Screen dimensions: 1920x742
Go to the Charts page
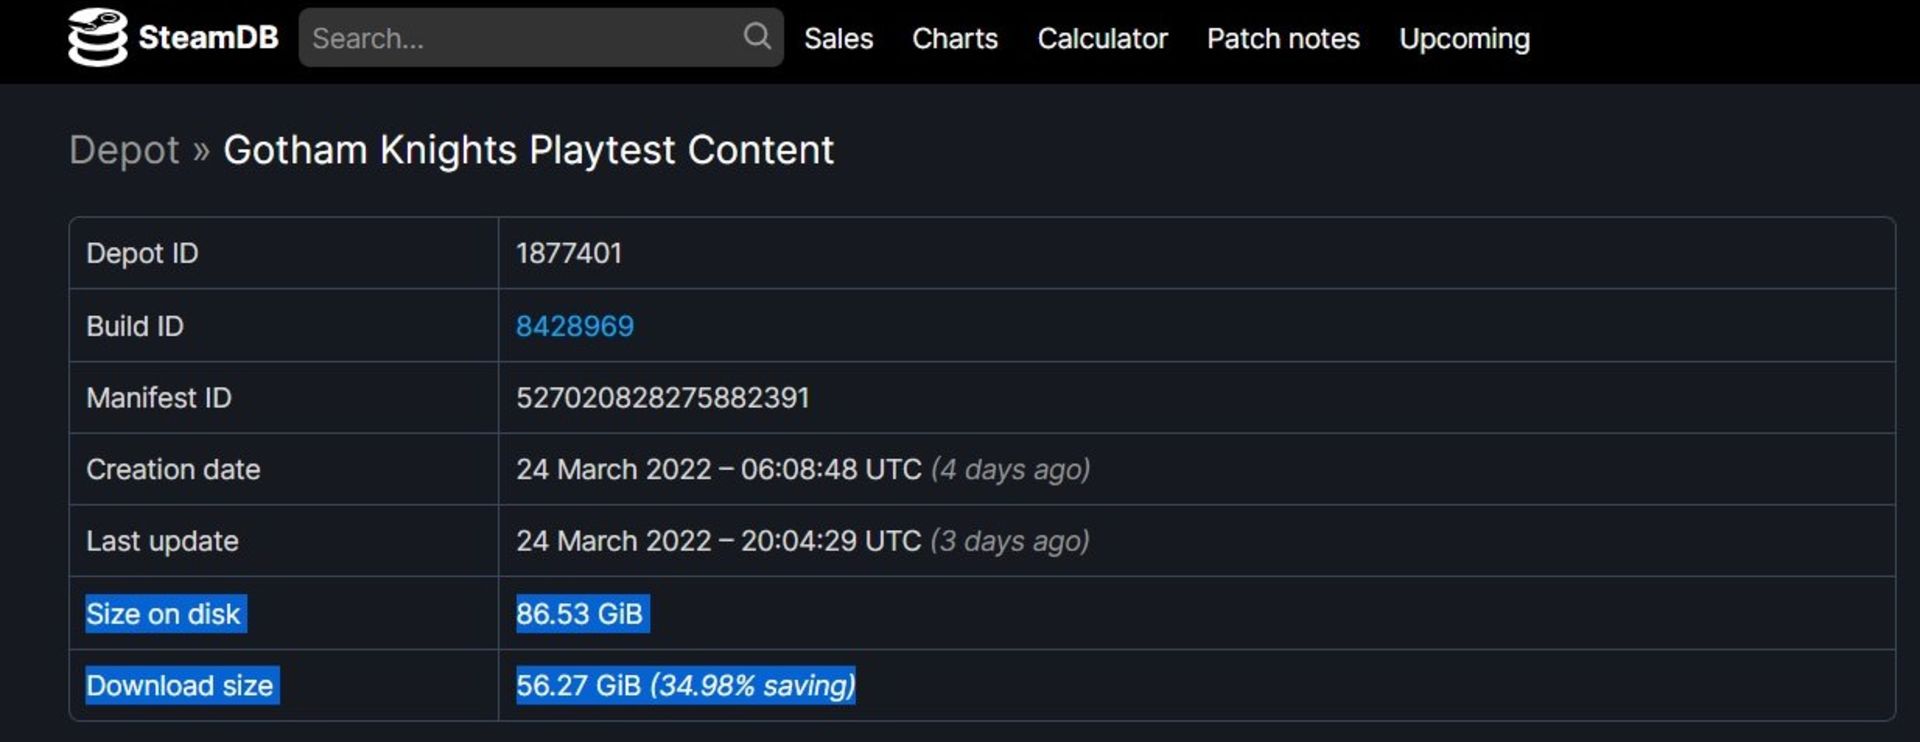pos(954,39)
